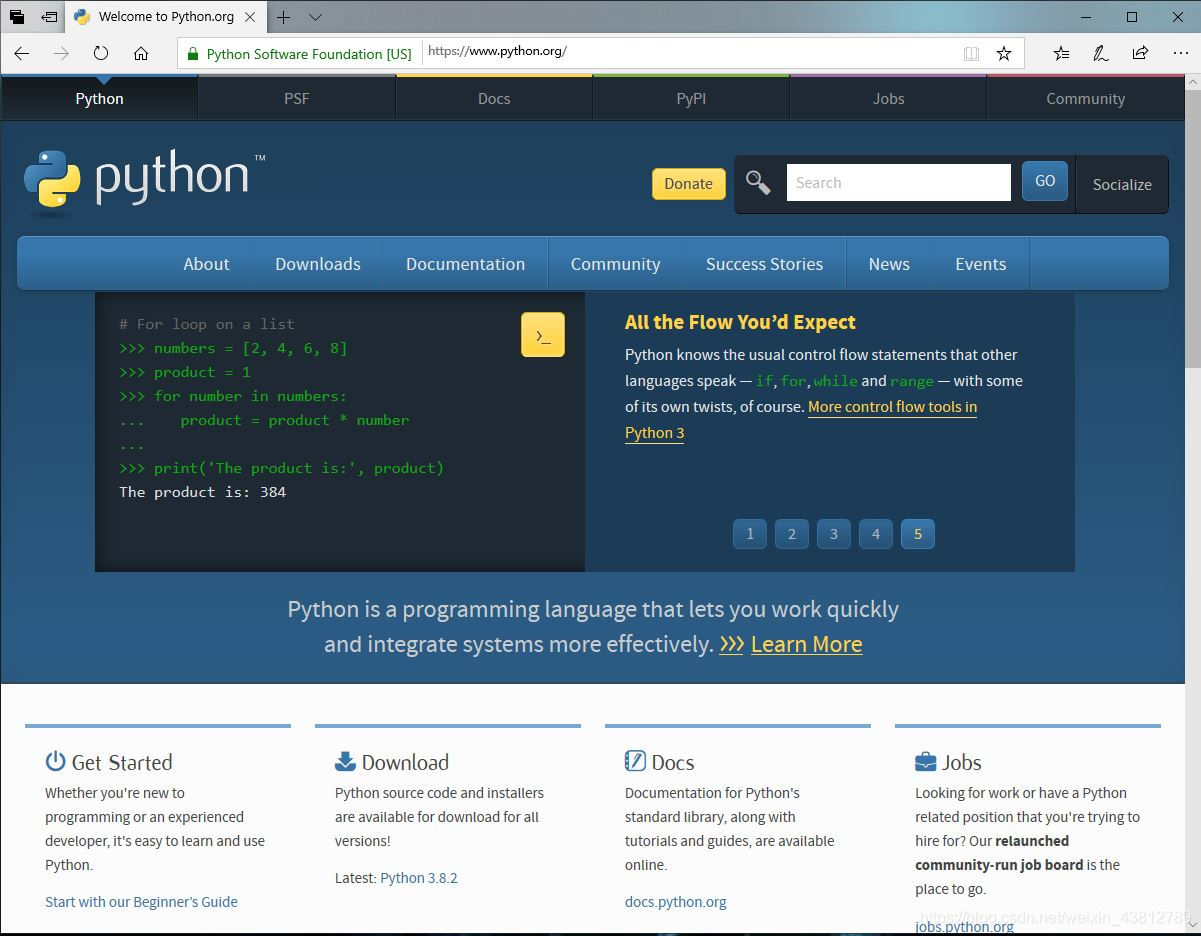
Task: Show slide 5 of the carousel
Action: tap(918, 533)
